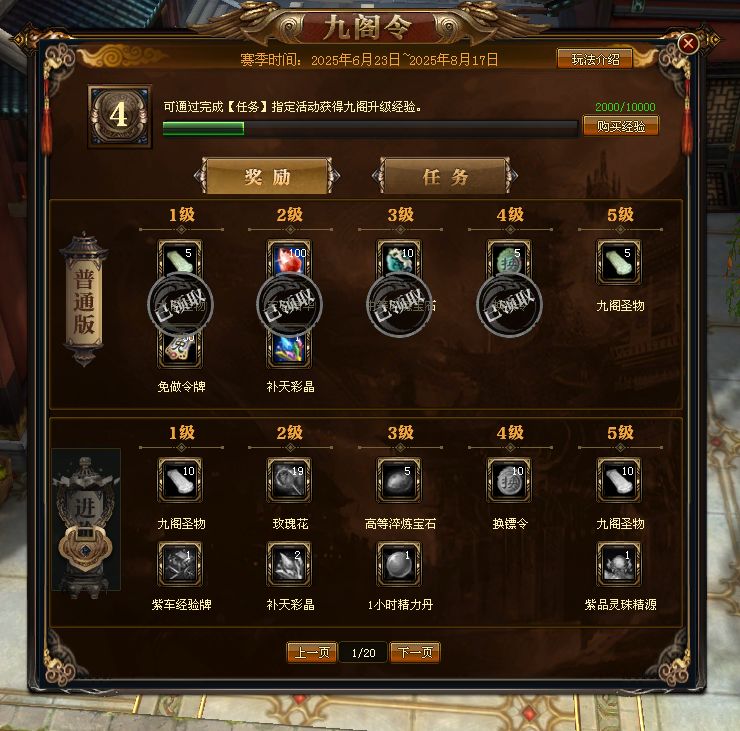
Task: Select the 玫瑰花 reward icon in advanced row
Action: [x=289, y=480]
